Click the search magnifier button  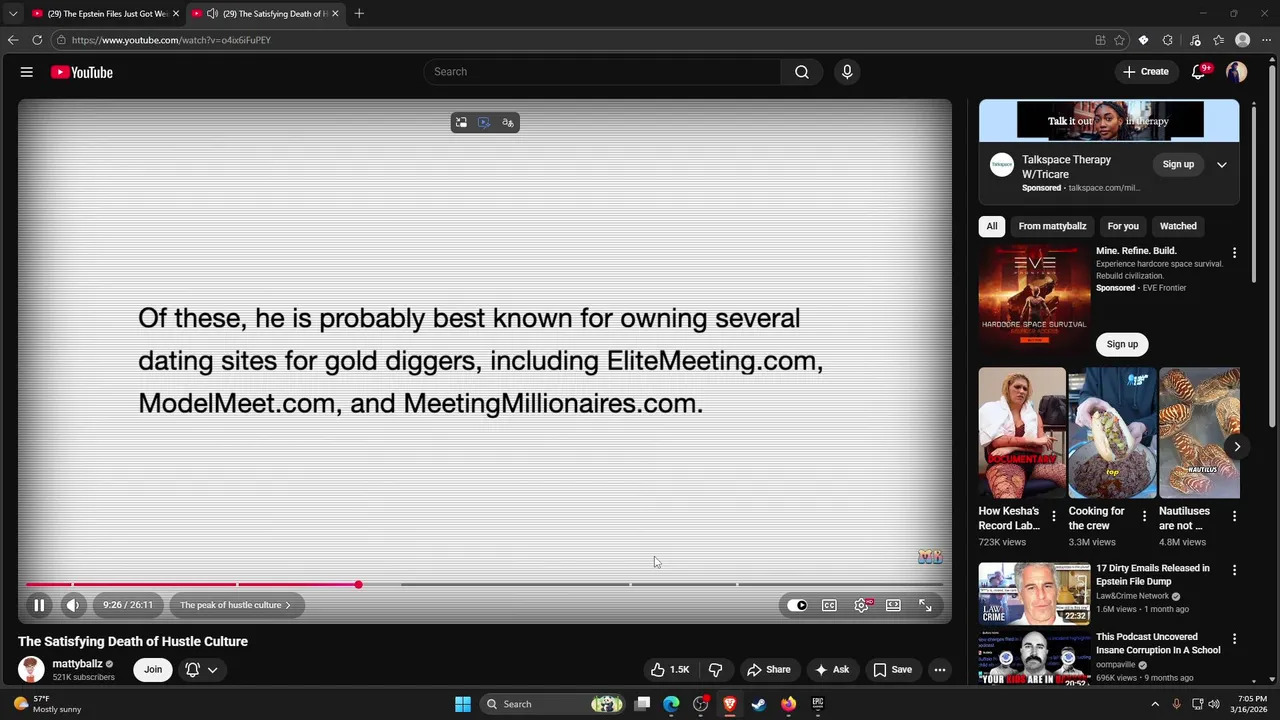(802, 72)
